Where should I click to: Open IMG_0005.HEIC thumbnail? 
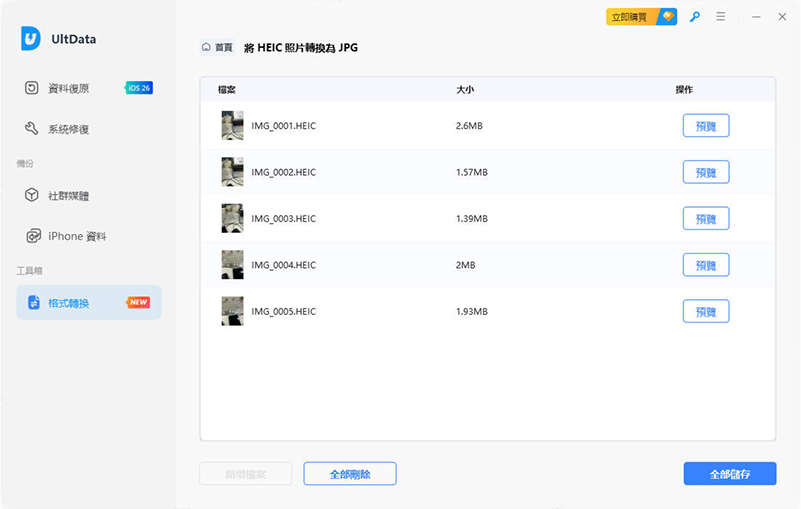(x=232, y=311)
